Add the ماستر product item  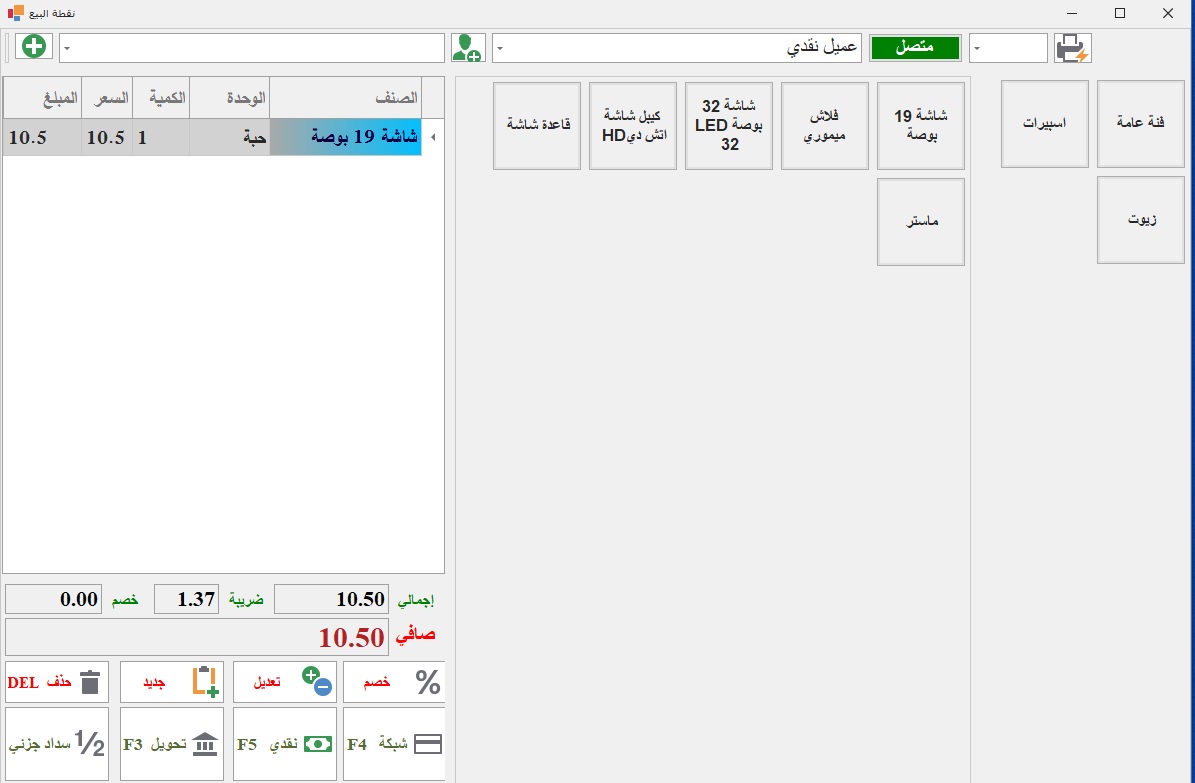tap(920, 222)
